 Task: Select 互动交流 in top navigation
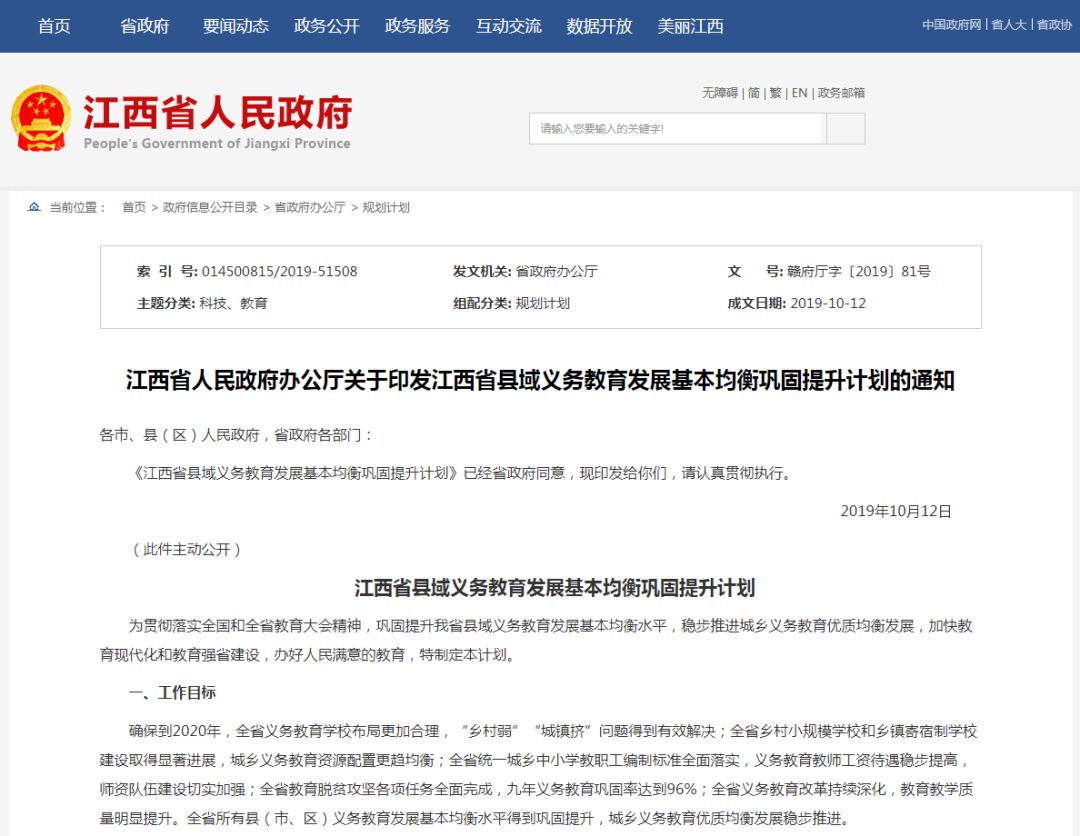click(508, 26)
